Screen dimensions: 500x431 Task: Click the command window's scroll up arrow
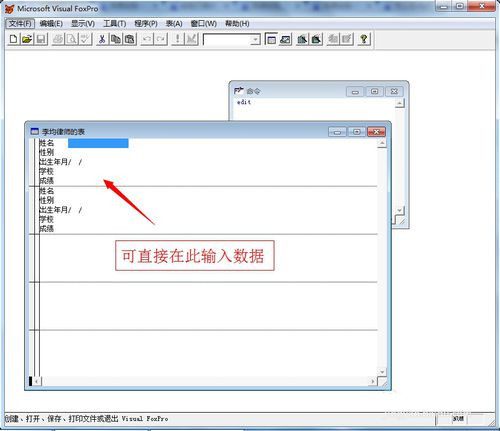[399, 103]
